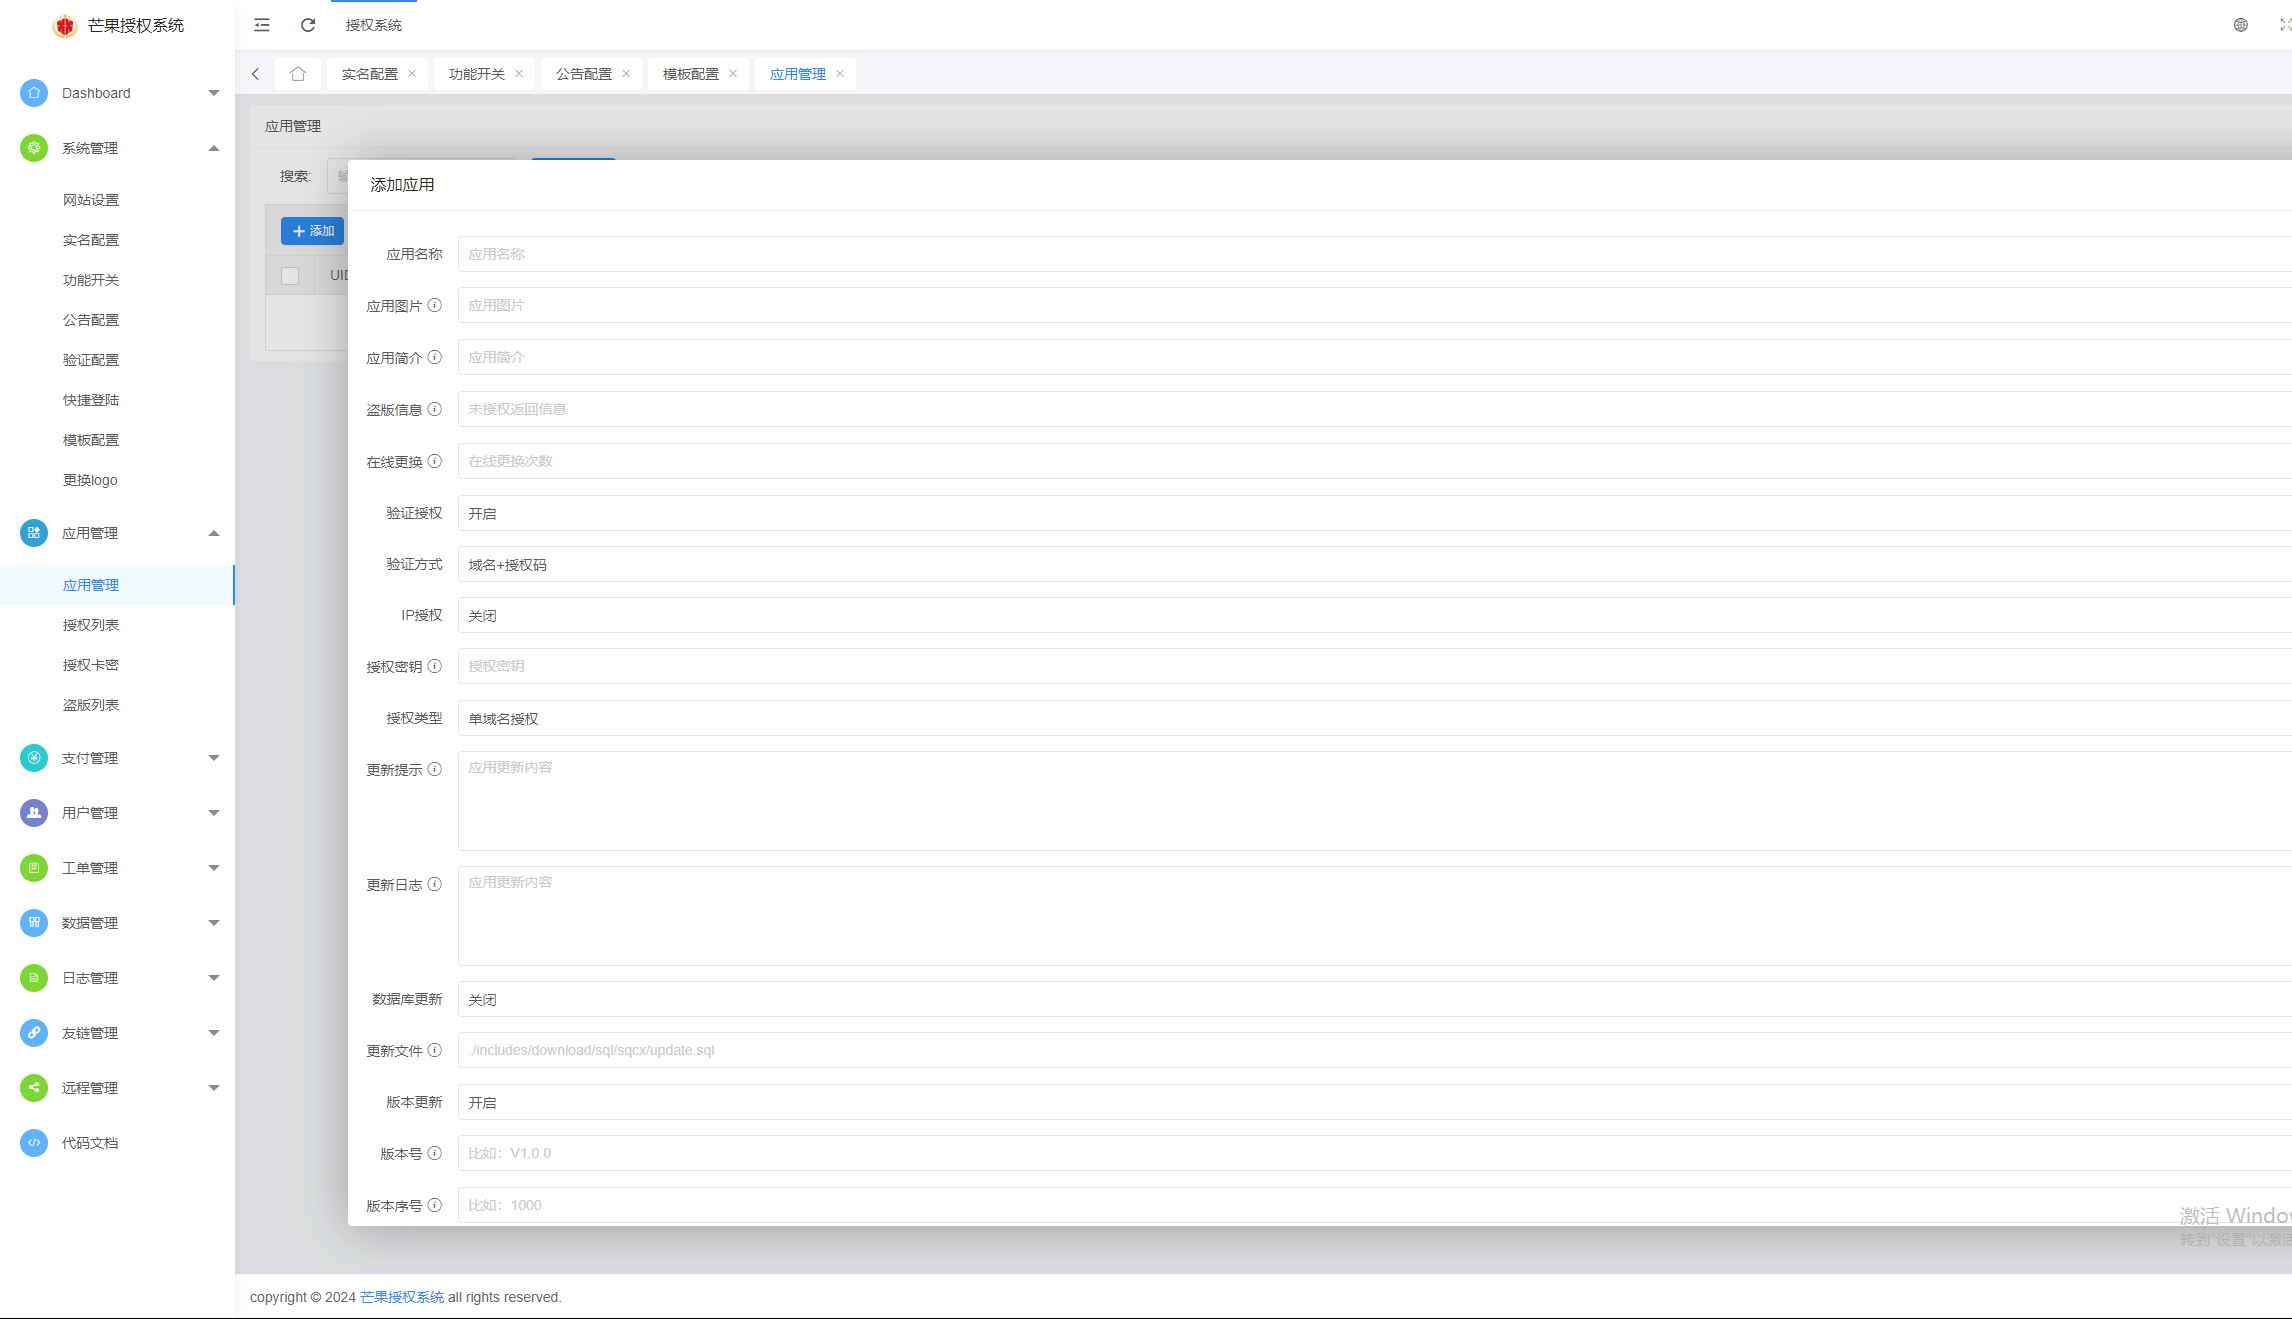
Task: Click the blue 添加 button
Action: pyautogui.click(x=313, y=231)
